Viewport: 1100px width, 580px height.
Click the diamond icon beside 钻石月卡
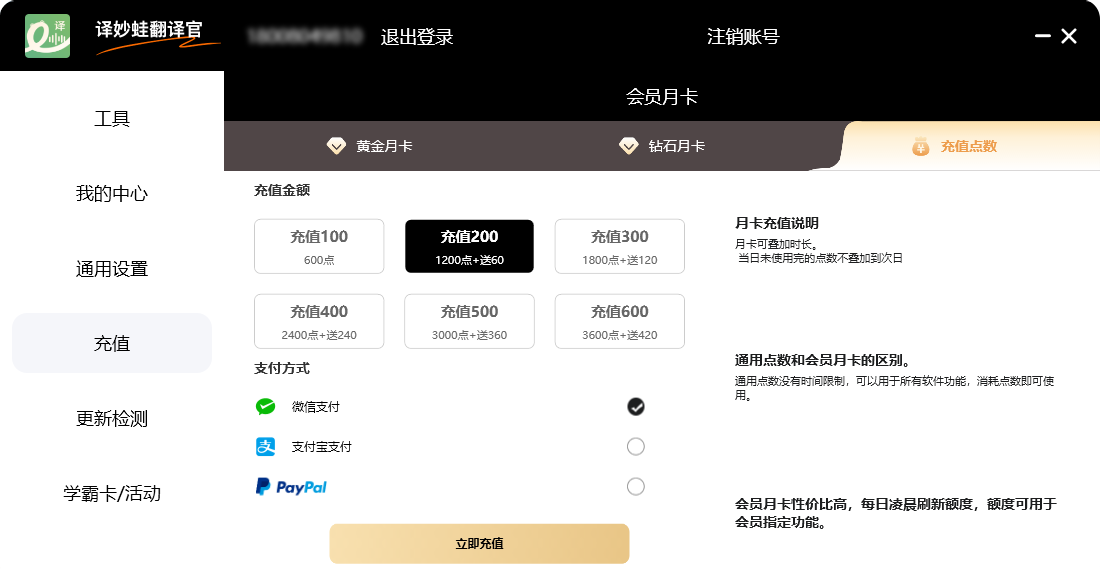pyautogui.click(x=629, y=146)
